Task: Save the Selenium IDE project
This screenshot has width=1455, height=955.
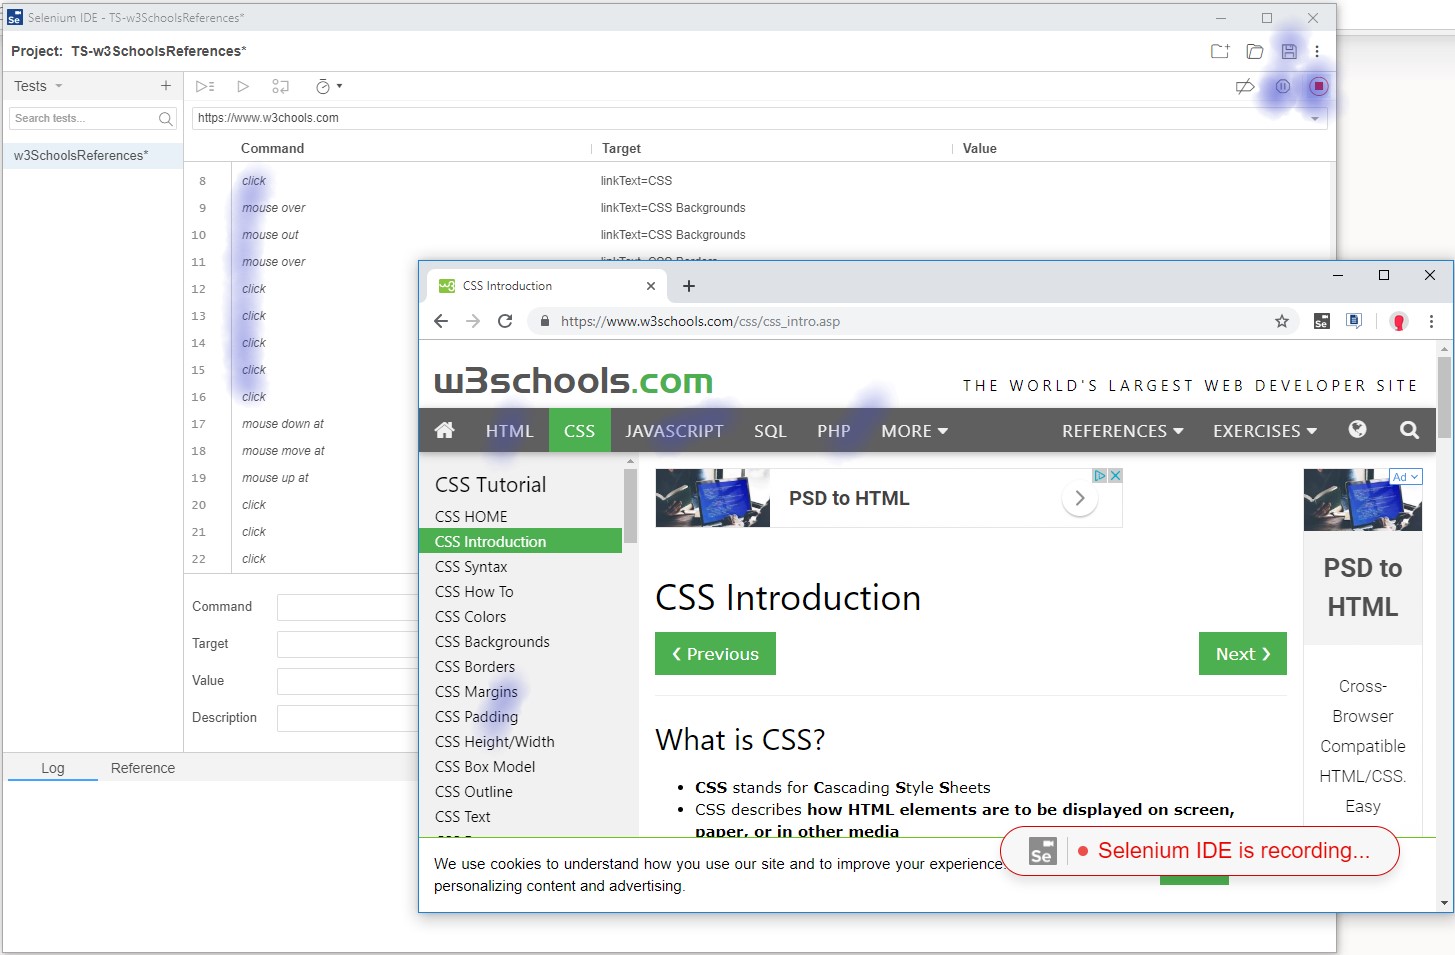Action: tap(1289, 51)
